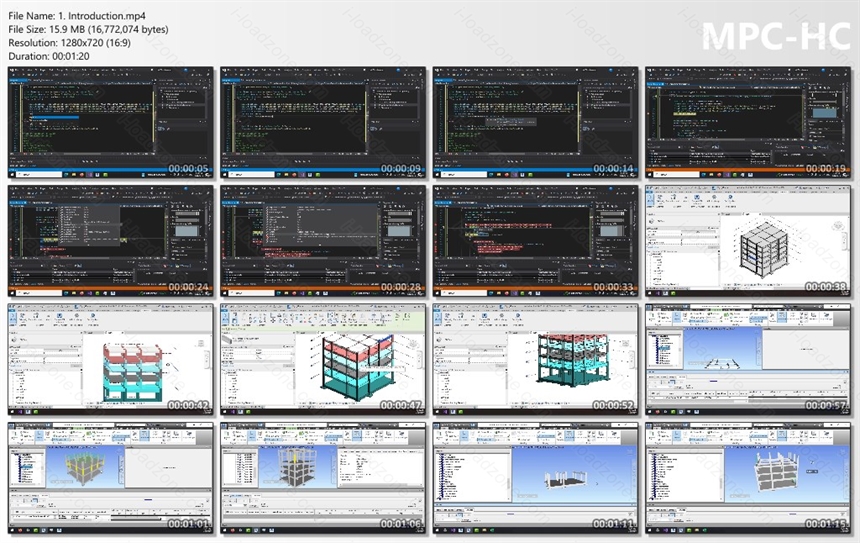This screenshot has height=543, width=860.
Task: Click the frame stamped 00:01:11
Action: (x=535, y=478)
